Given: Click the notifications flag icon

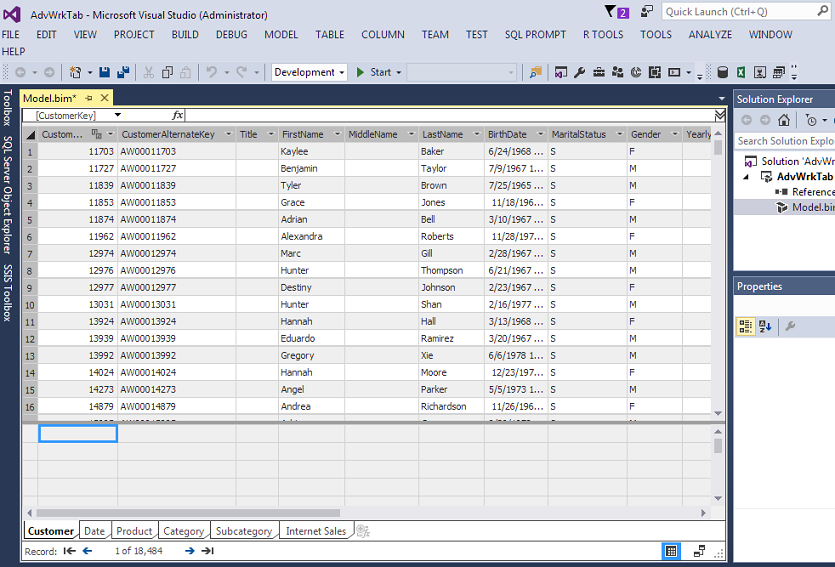Looking at the screenshot, I should (x=611, y=12).
